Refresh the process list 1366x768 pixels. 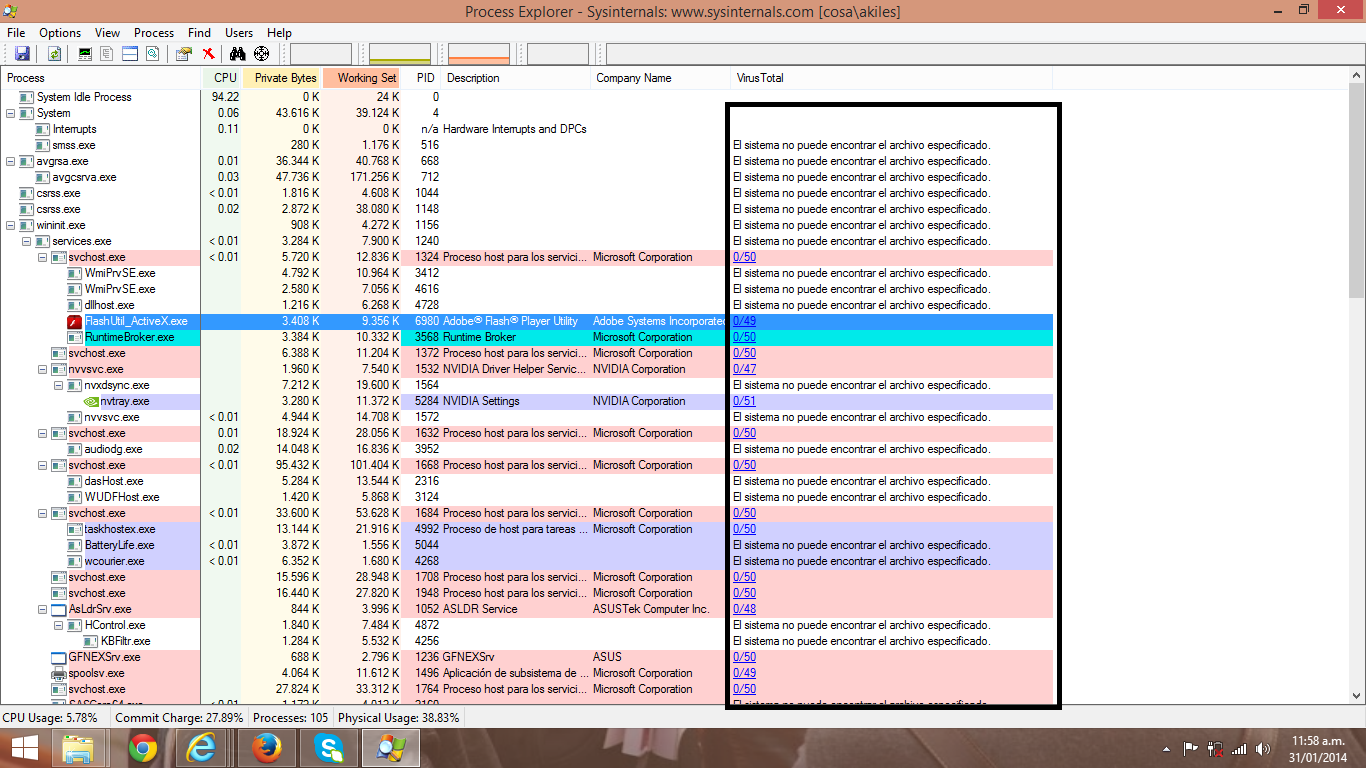53,53
